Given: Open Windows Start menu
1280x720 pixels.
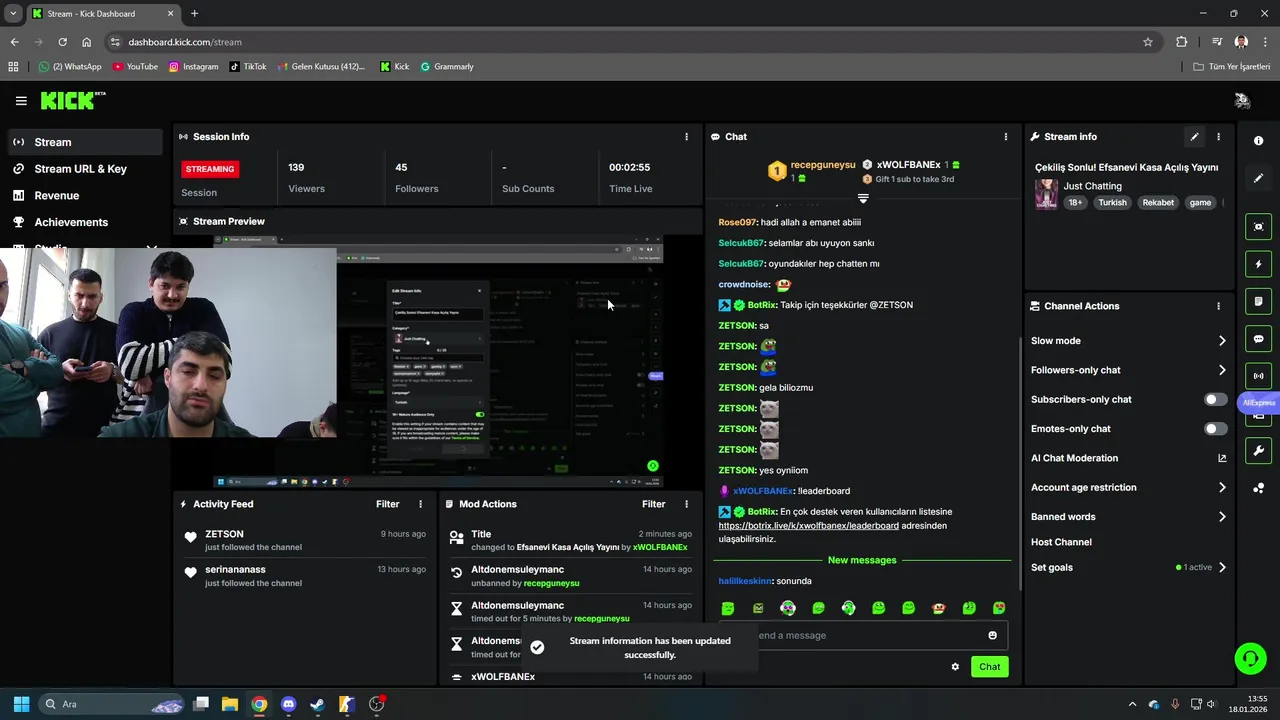Looking at the screenshot, I should [21, 704].
